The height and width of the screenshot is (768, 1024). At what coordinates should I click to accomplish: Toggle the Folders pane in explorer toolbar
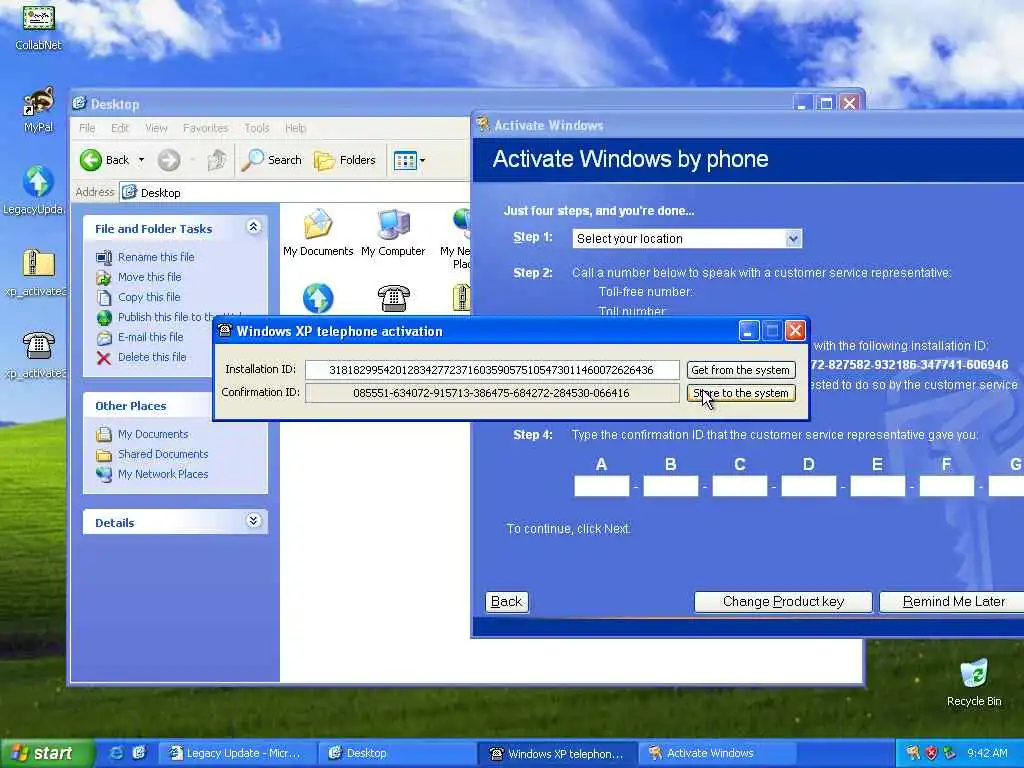(x=345, y=160)
